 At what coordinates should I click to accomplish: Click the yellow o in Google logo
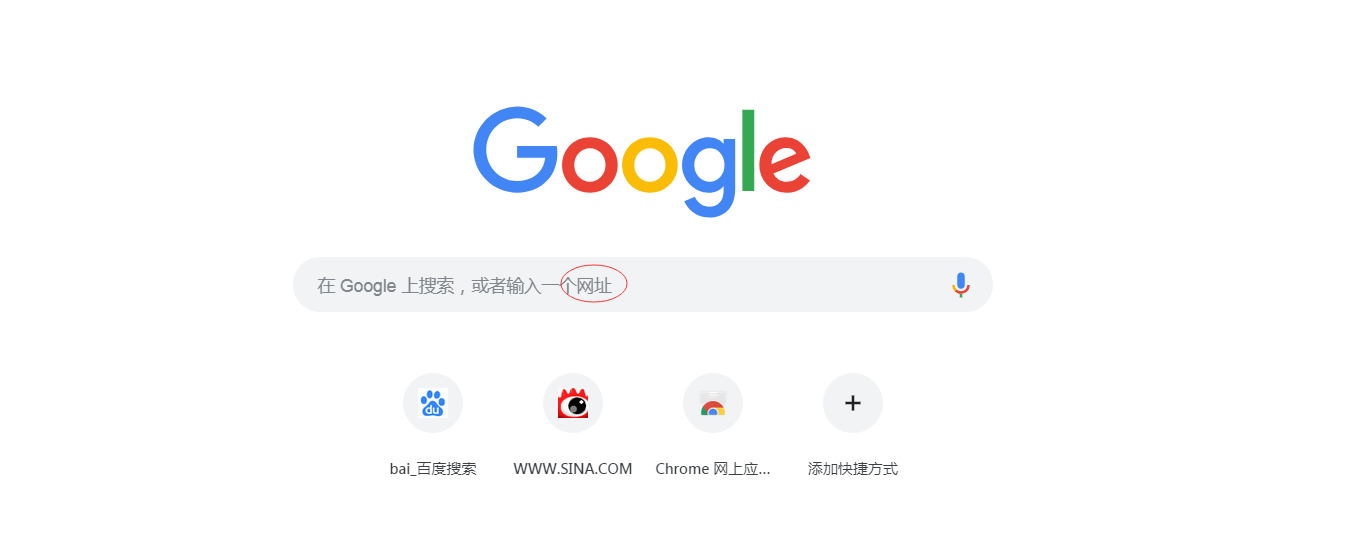(x=651, y=164)
